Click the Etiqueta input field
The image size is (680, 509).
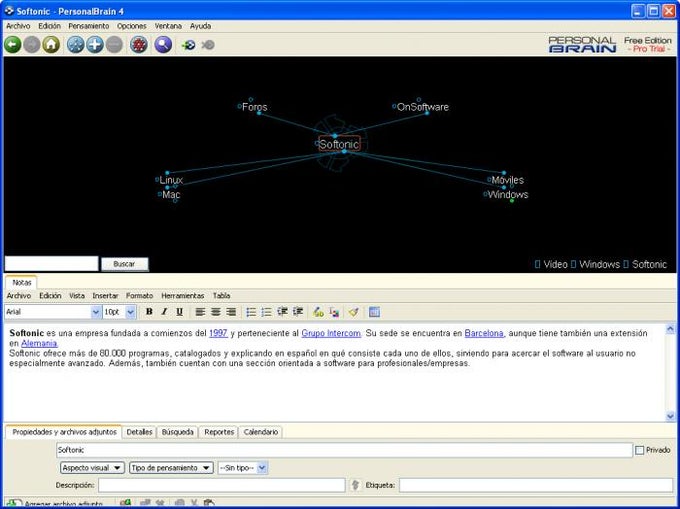tap(536, 485)
